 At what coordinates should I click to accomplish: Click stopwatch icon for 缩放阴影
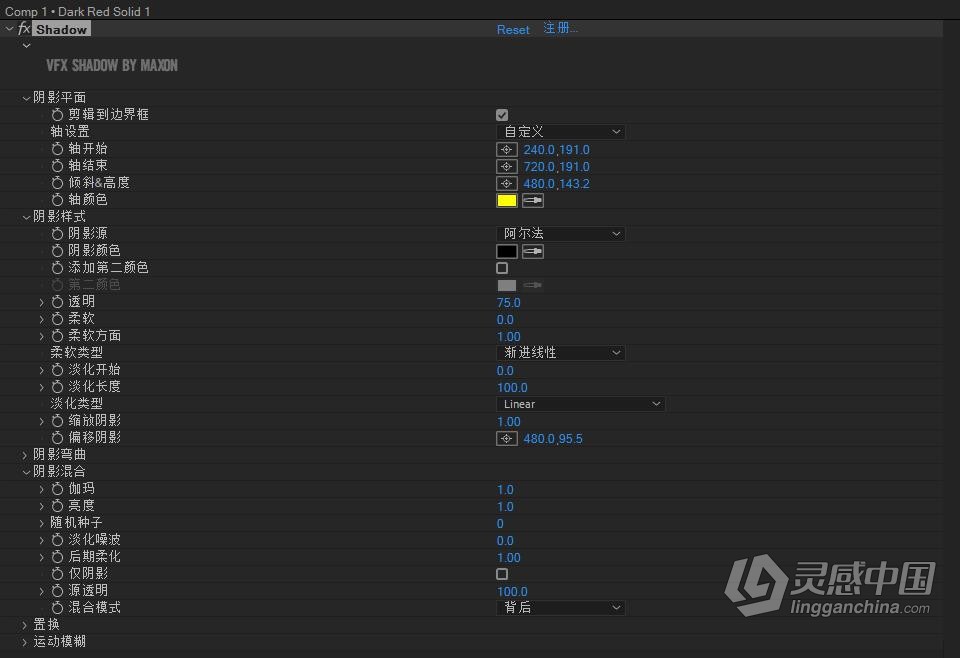(x=57, y=421)
